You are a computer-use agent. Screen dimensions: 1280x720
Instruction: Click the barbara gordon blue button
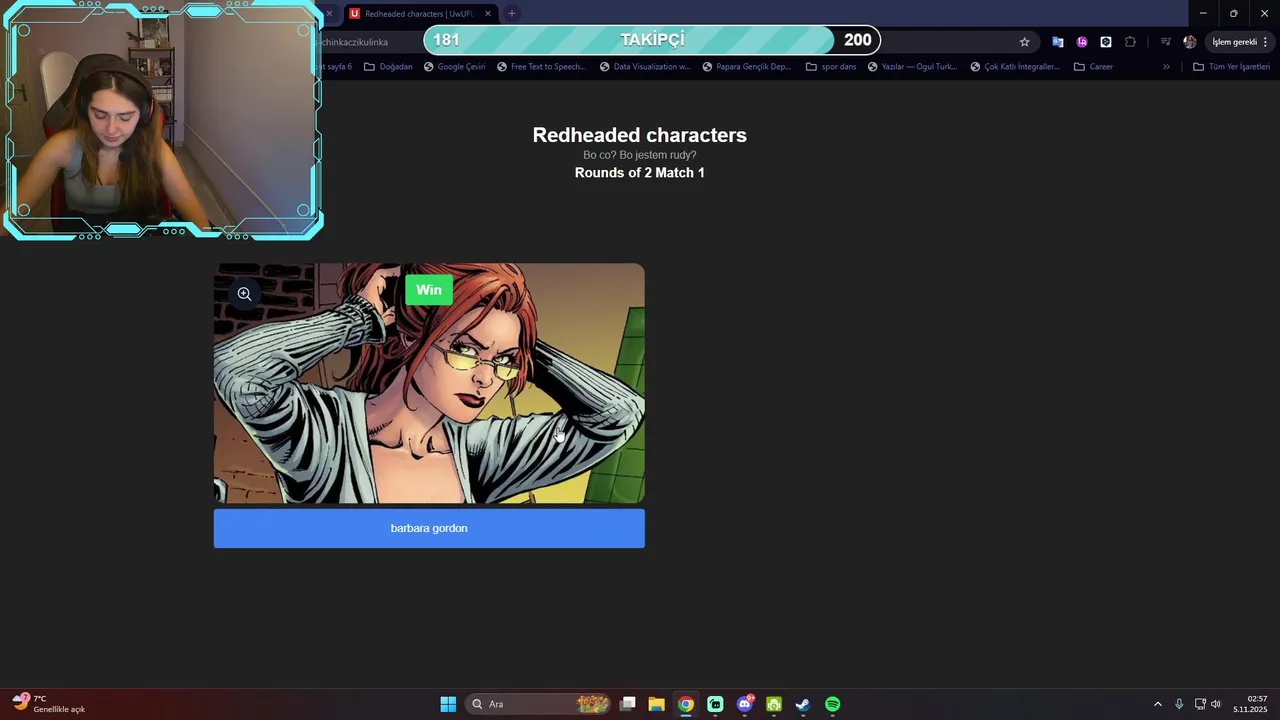429,528
